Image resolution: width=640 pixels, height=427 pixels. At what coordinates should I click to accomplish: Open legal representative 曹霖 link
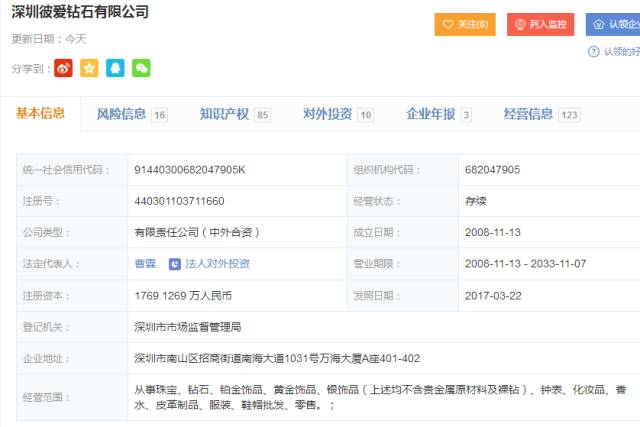pyautogui.click(x=145, y=264)
